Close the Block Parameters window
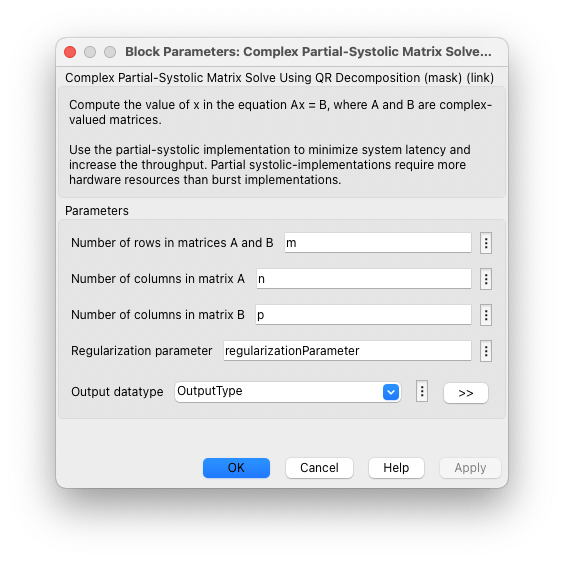564x562 pixels. coord(70,52)
